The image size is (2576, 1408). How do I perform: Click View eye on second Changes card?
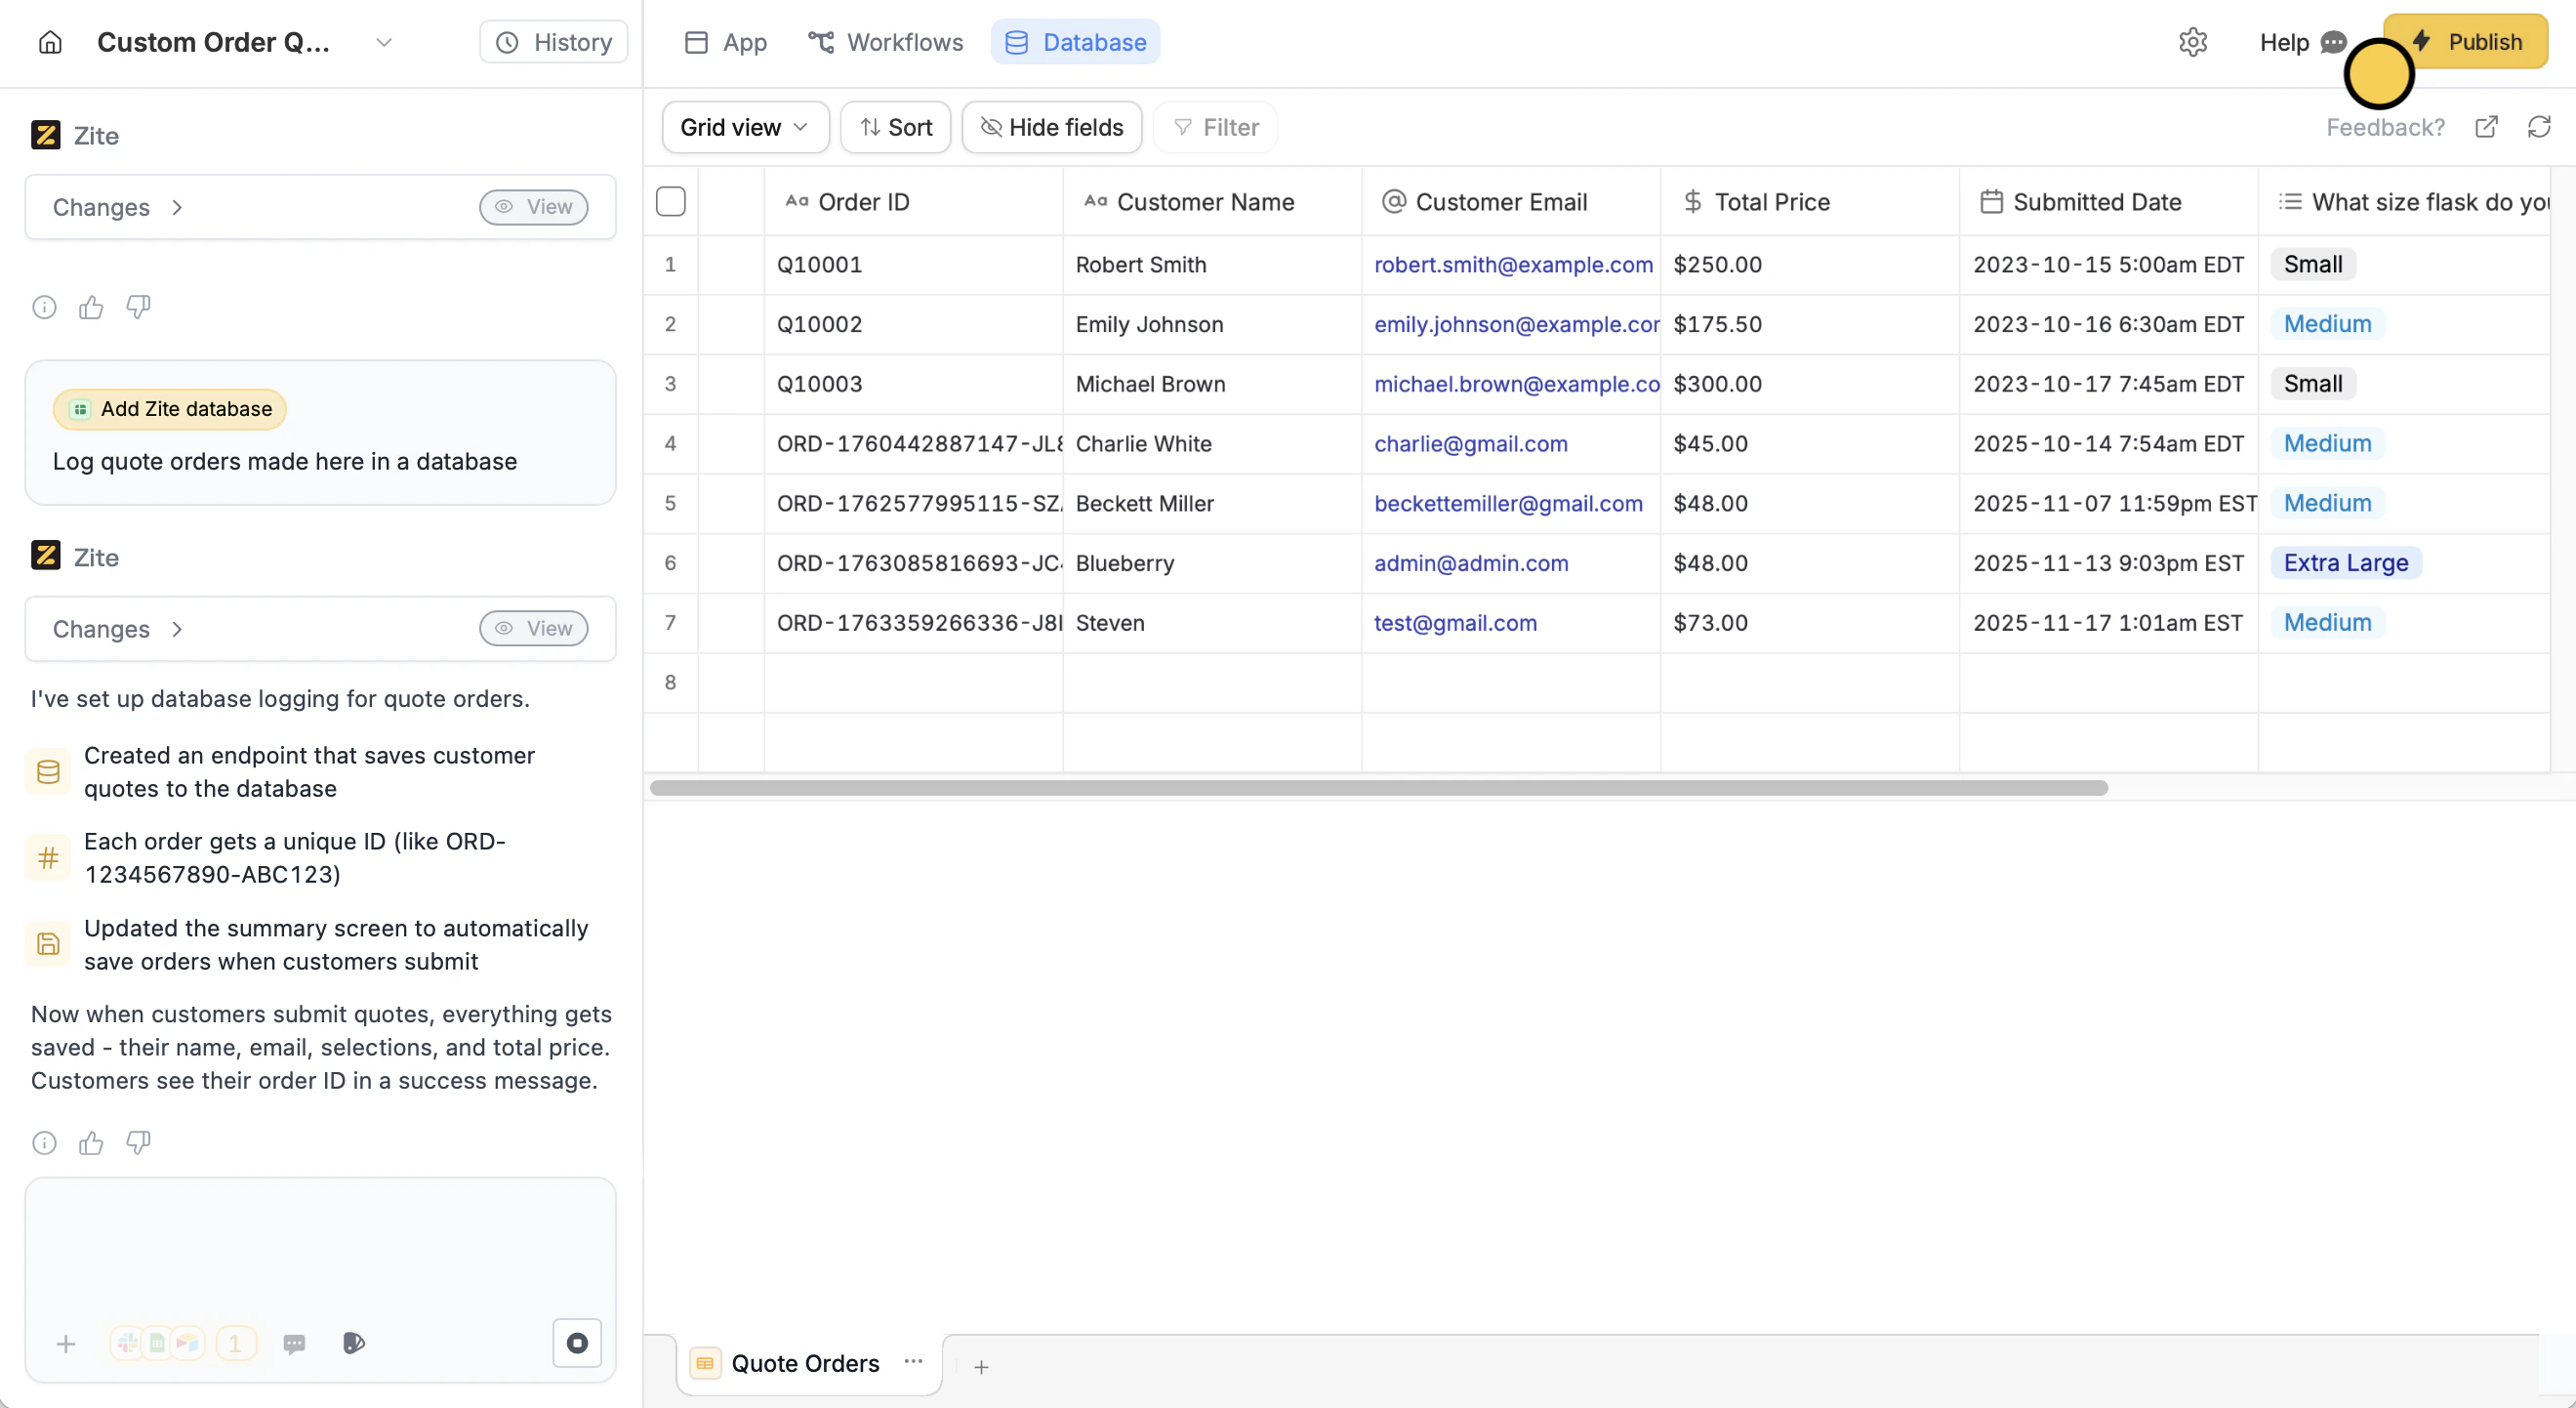[x=534, y=629]
